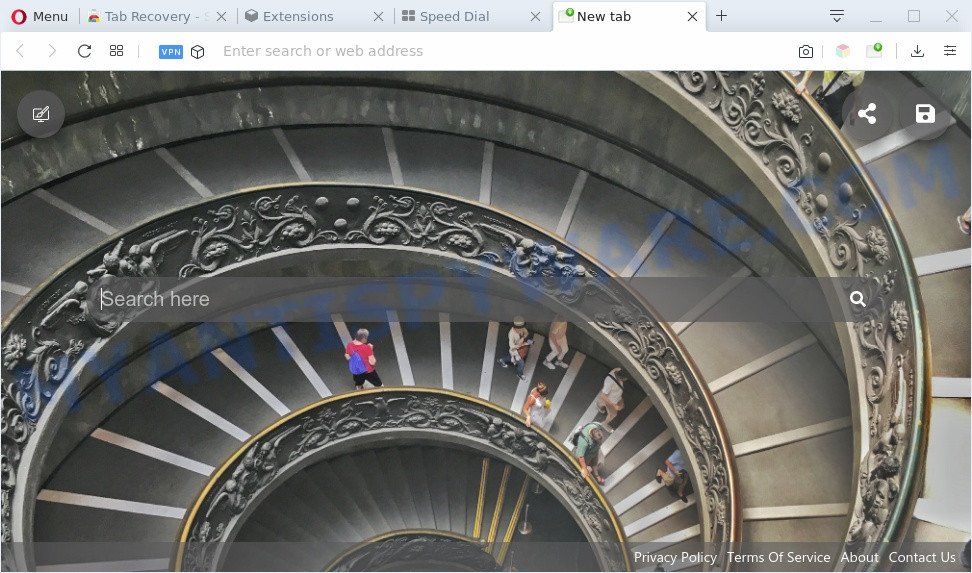Click the save floppy disk button
The width and height of the screenshot is (972, 573).
coord(925,114)
